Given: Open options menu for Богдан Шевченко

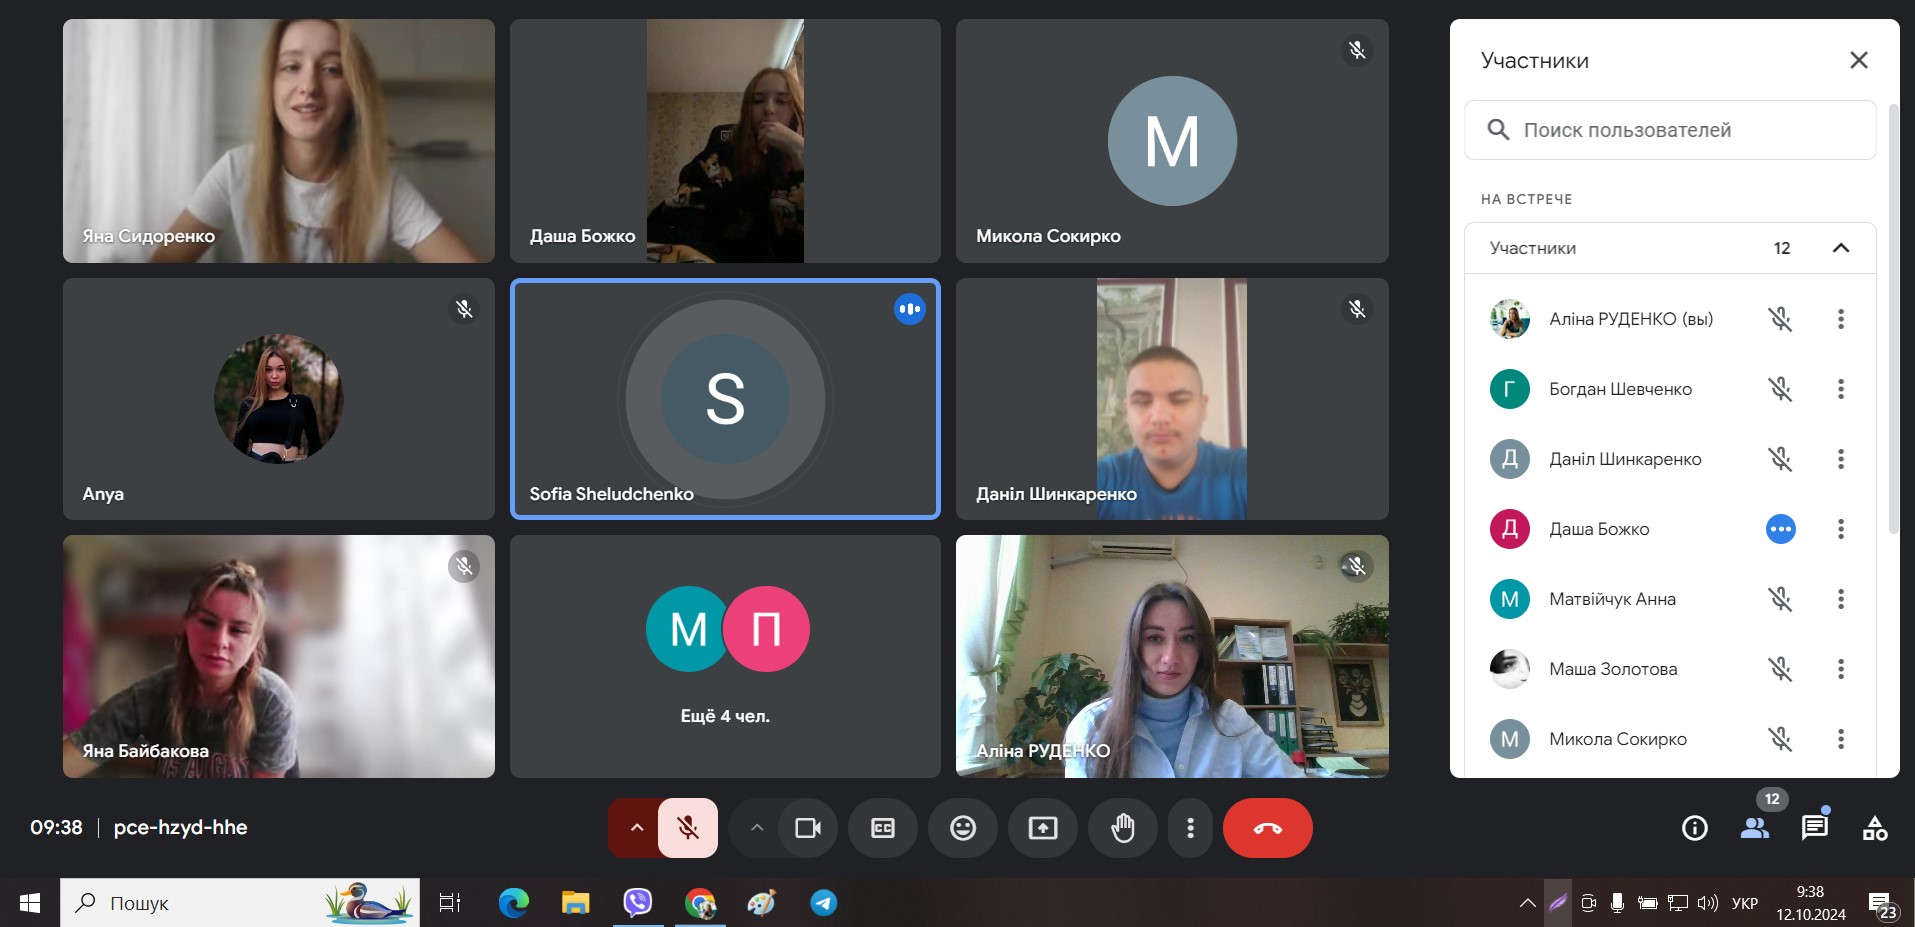Looking at the screenshot, I should pos(1840,389).
